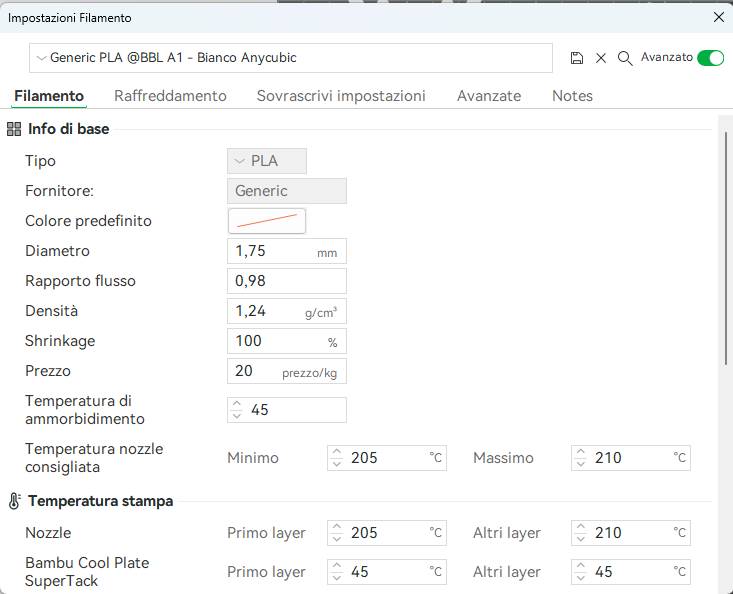Pick the Colore predefinito swatch
Screen dimensions: 733x594
(x=267, y=221)
